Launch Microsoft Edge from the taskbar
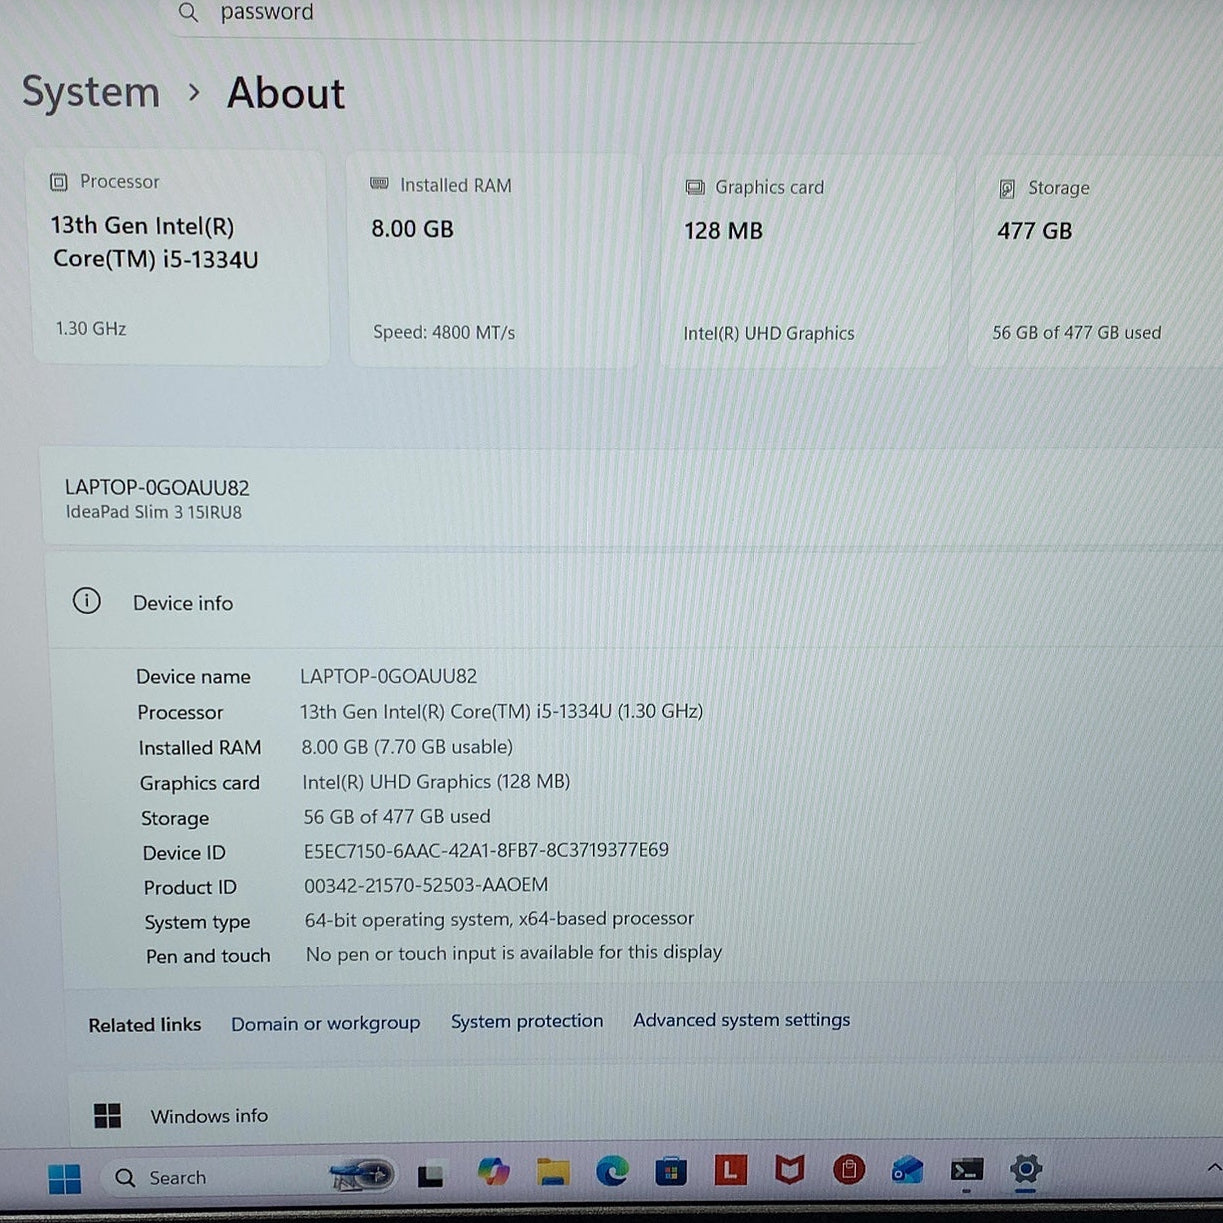 tap(612, 1170)
